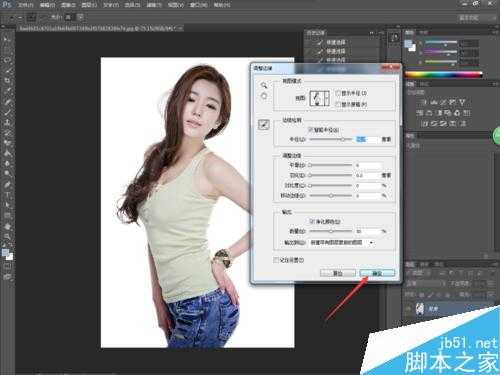Add a Levels adjustment from Adjustments panel
Viewport: 500px width, 375px height.
(x=434, y=102)
